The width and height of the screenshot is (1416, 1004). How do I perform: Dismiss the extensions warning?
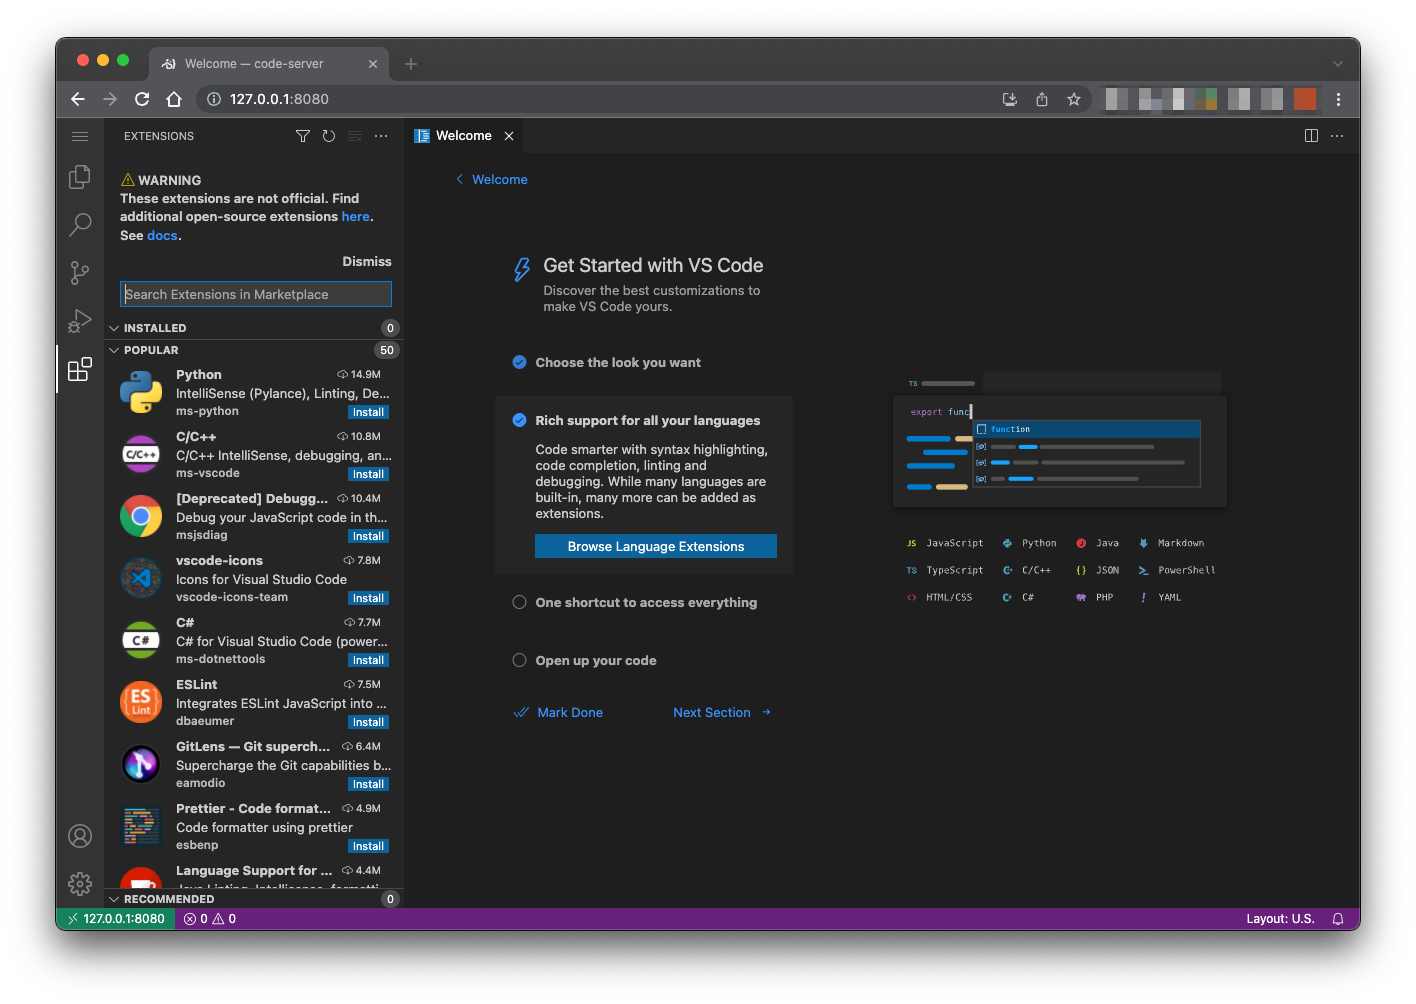coord(367,262)
